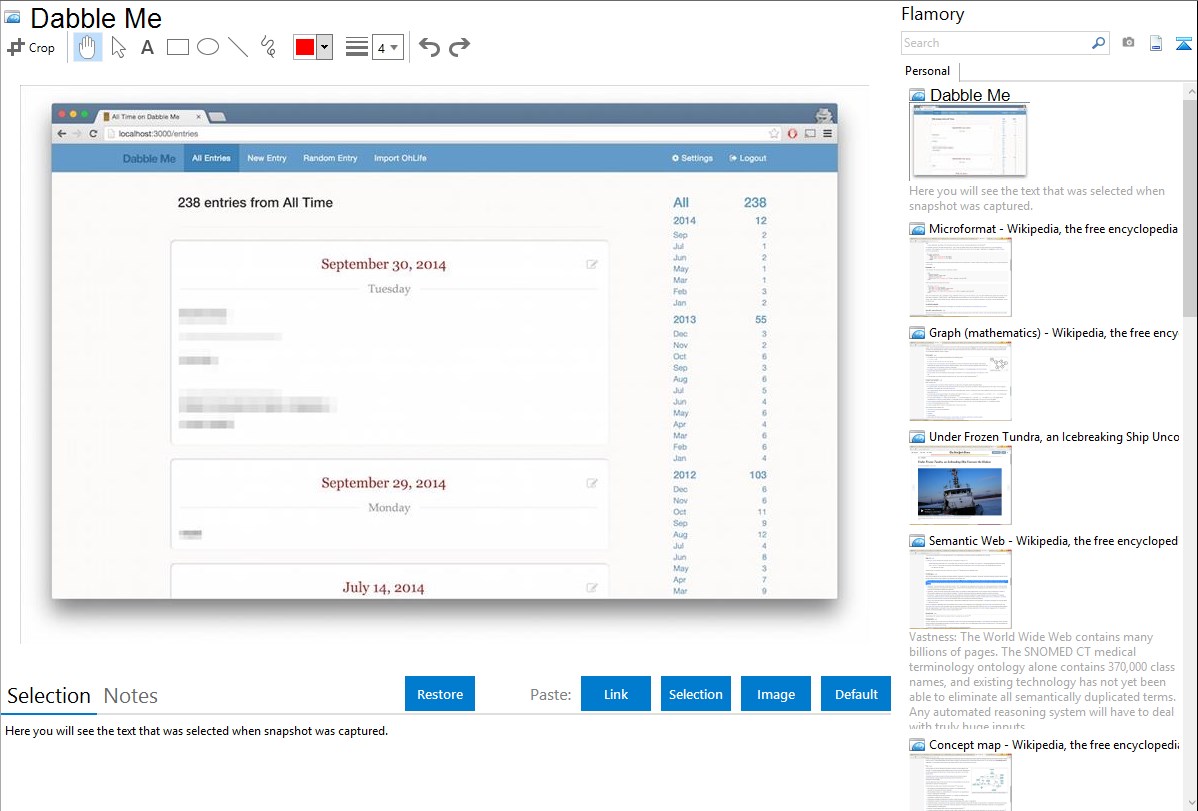
Task: Open the Microformat Wikipedia snapshot thumbnail
Action: coord(960,277)
